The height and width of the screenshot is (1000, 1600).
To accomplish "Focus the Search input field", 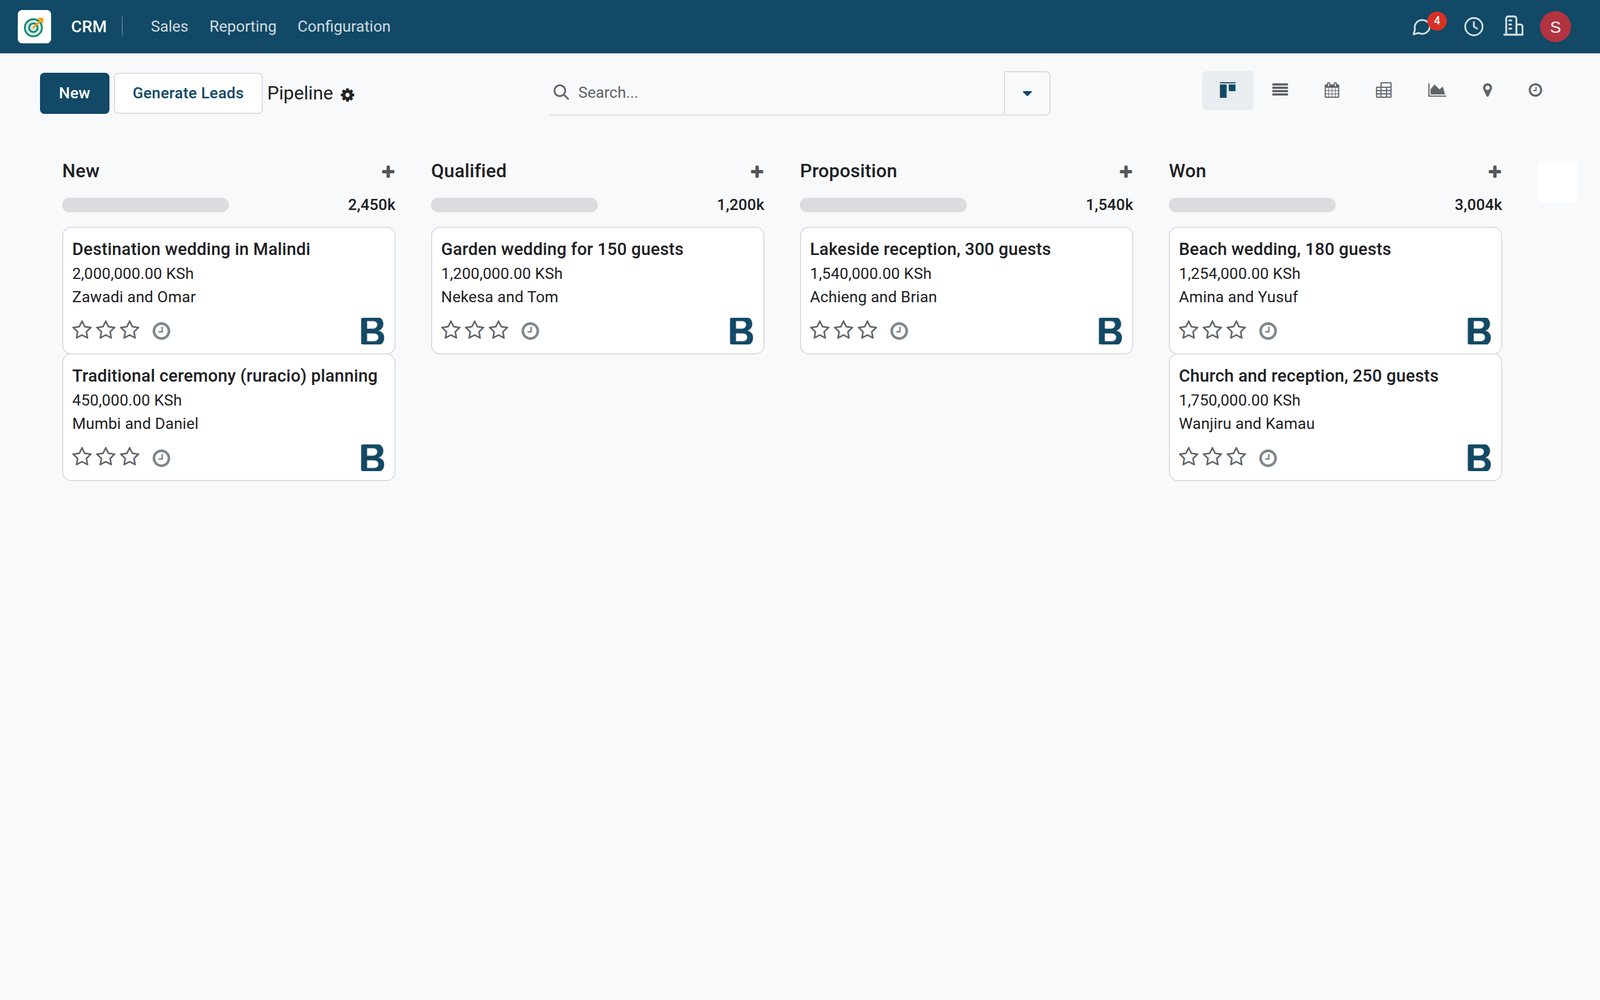I will (786, 93).
